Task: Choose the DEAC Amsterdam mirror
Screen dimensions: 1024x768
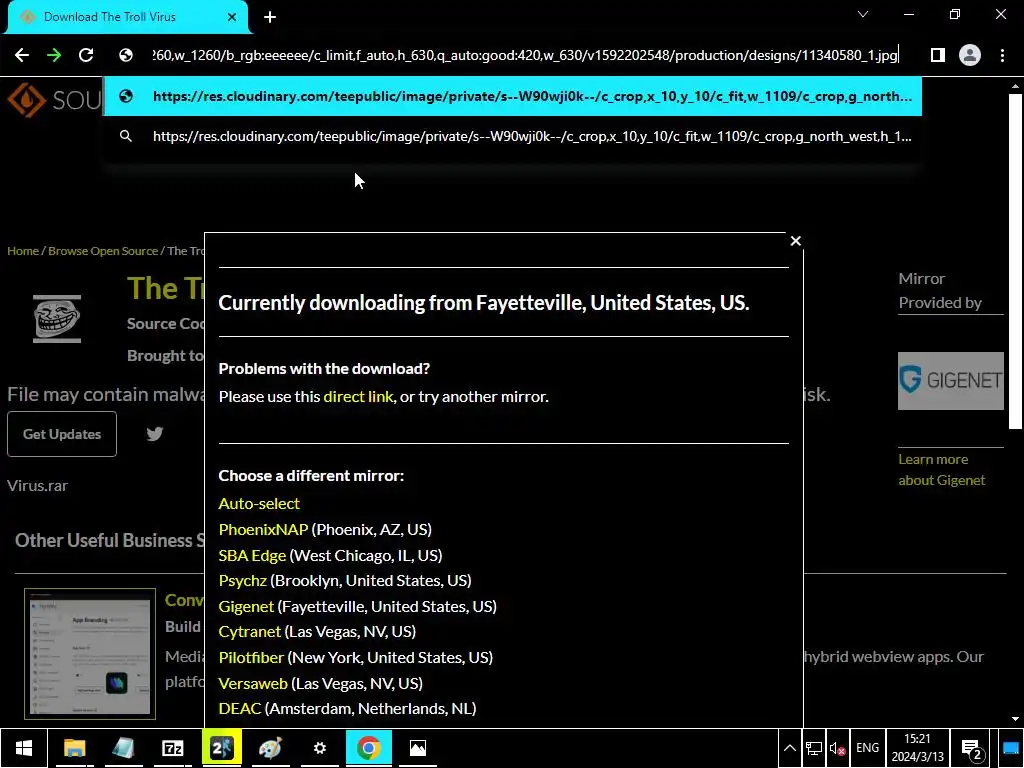Action: [x=240, y=709]
